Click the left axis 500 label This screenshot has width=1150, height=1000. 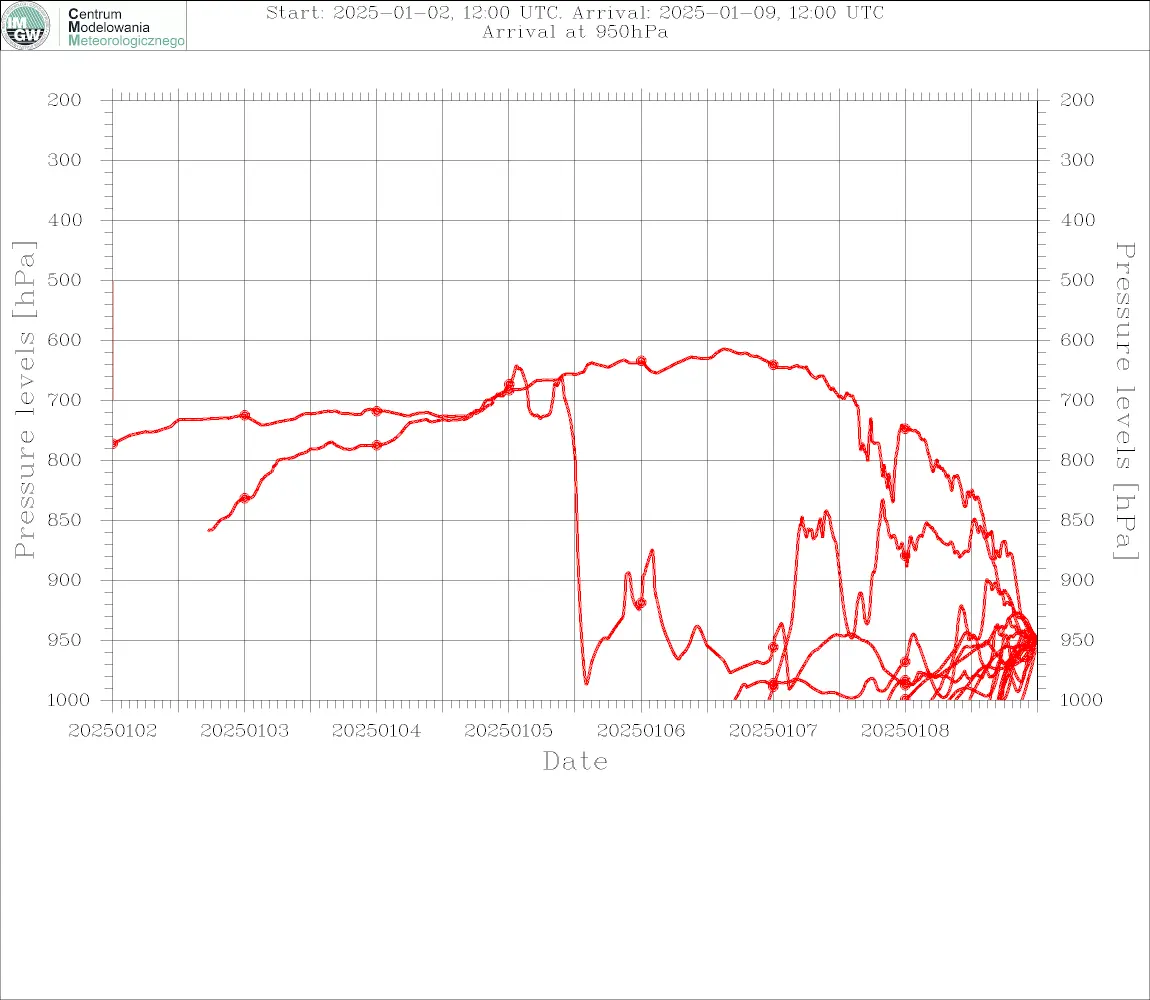[x=65, y=280]
